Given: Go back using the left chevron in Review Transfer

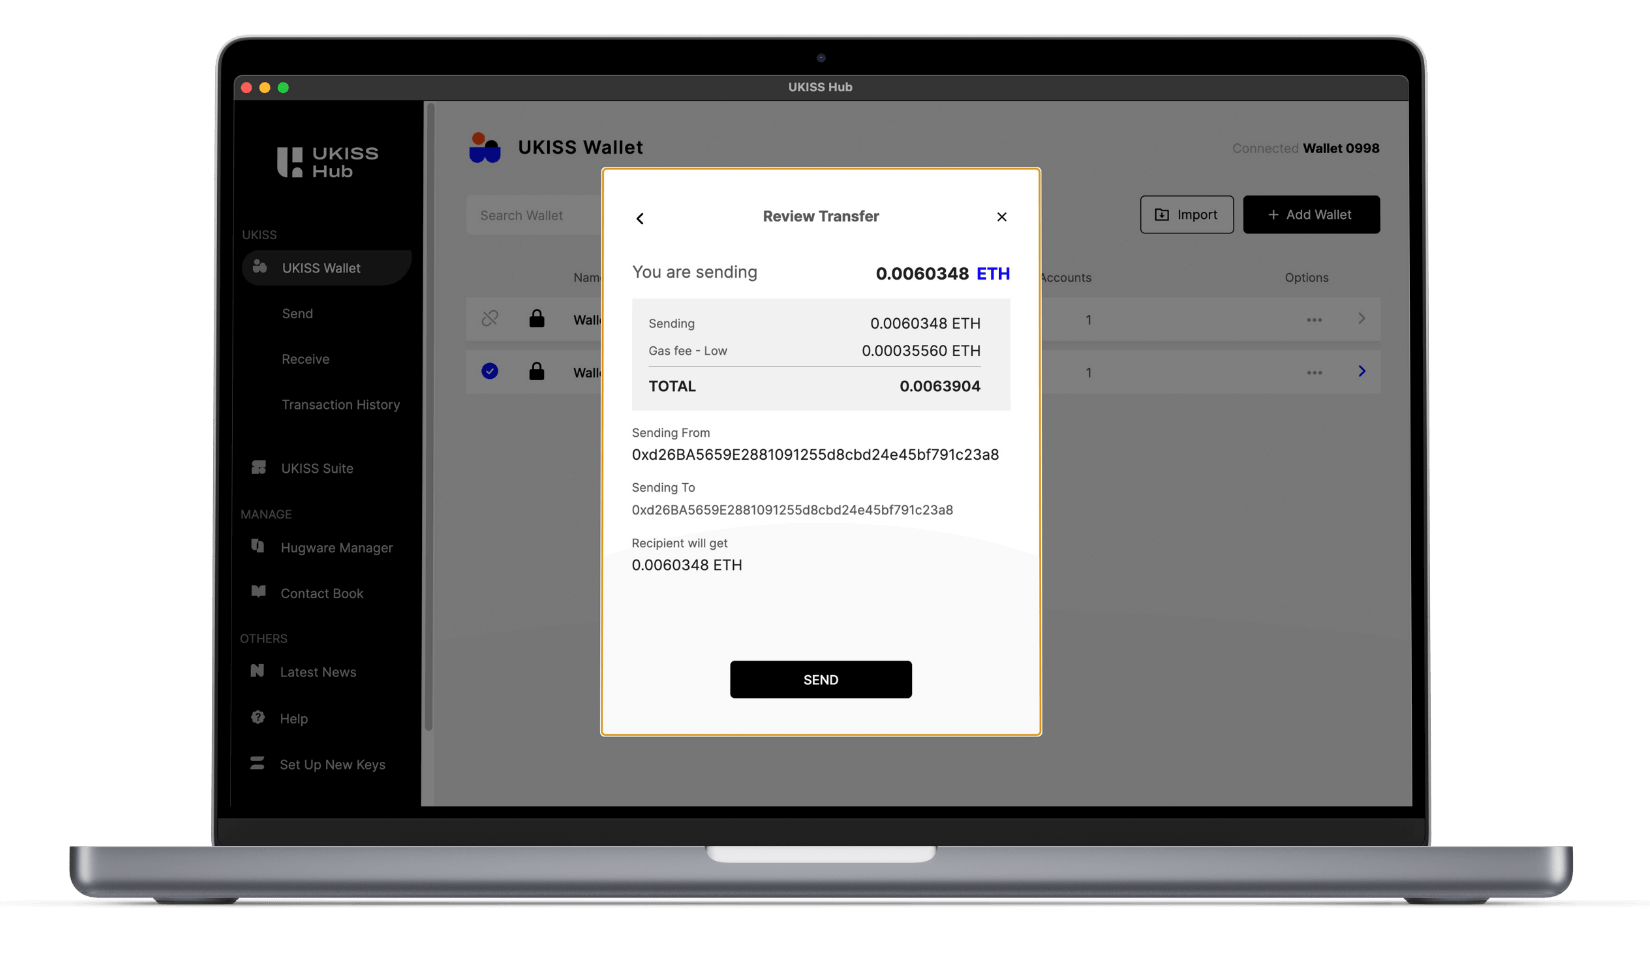Looking at the screenshot, I should click(x=640, y=218).
